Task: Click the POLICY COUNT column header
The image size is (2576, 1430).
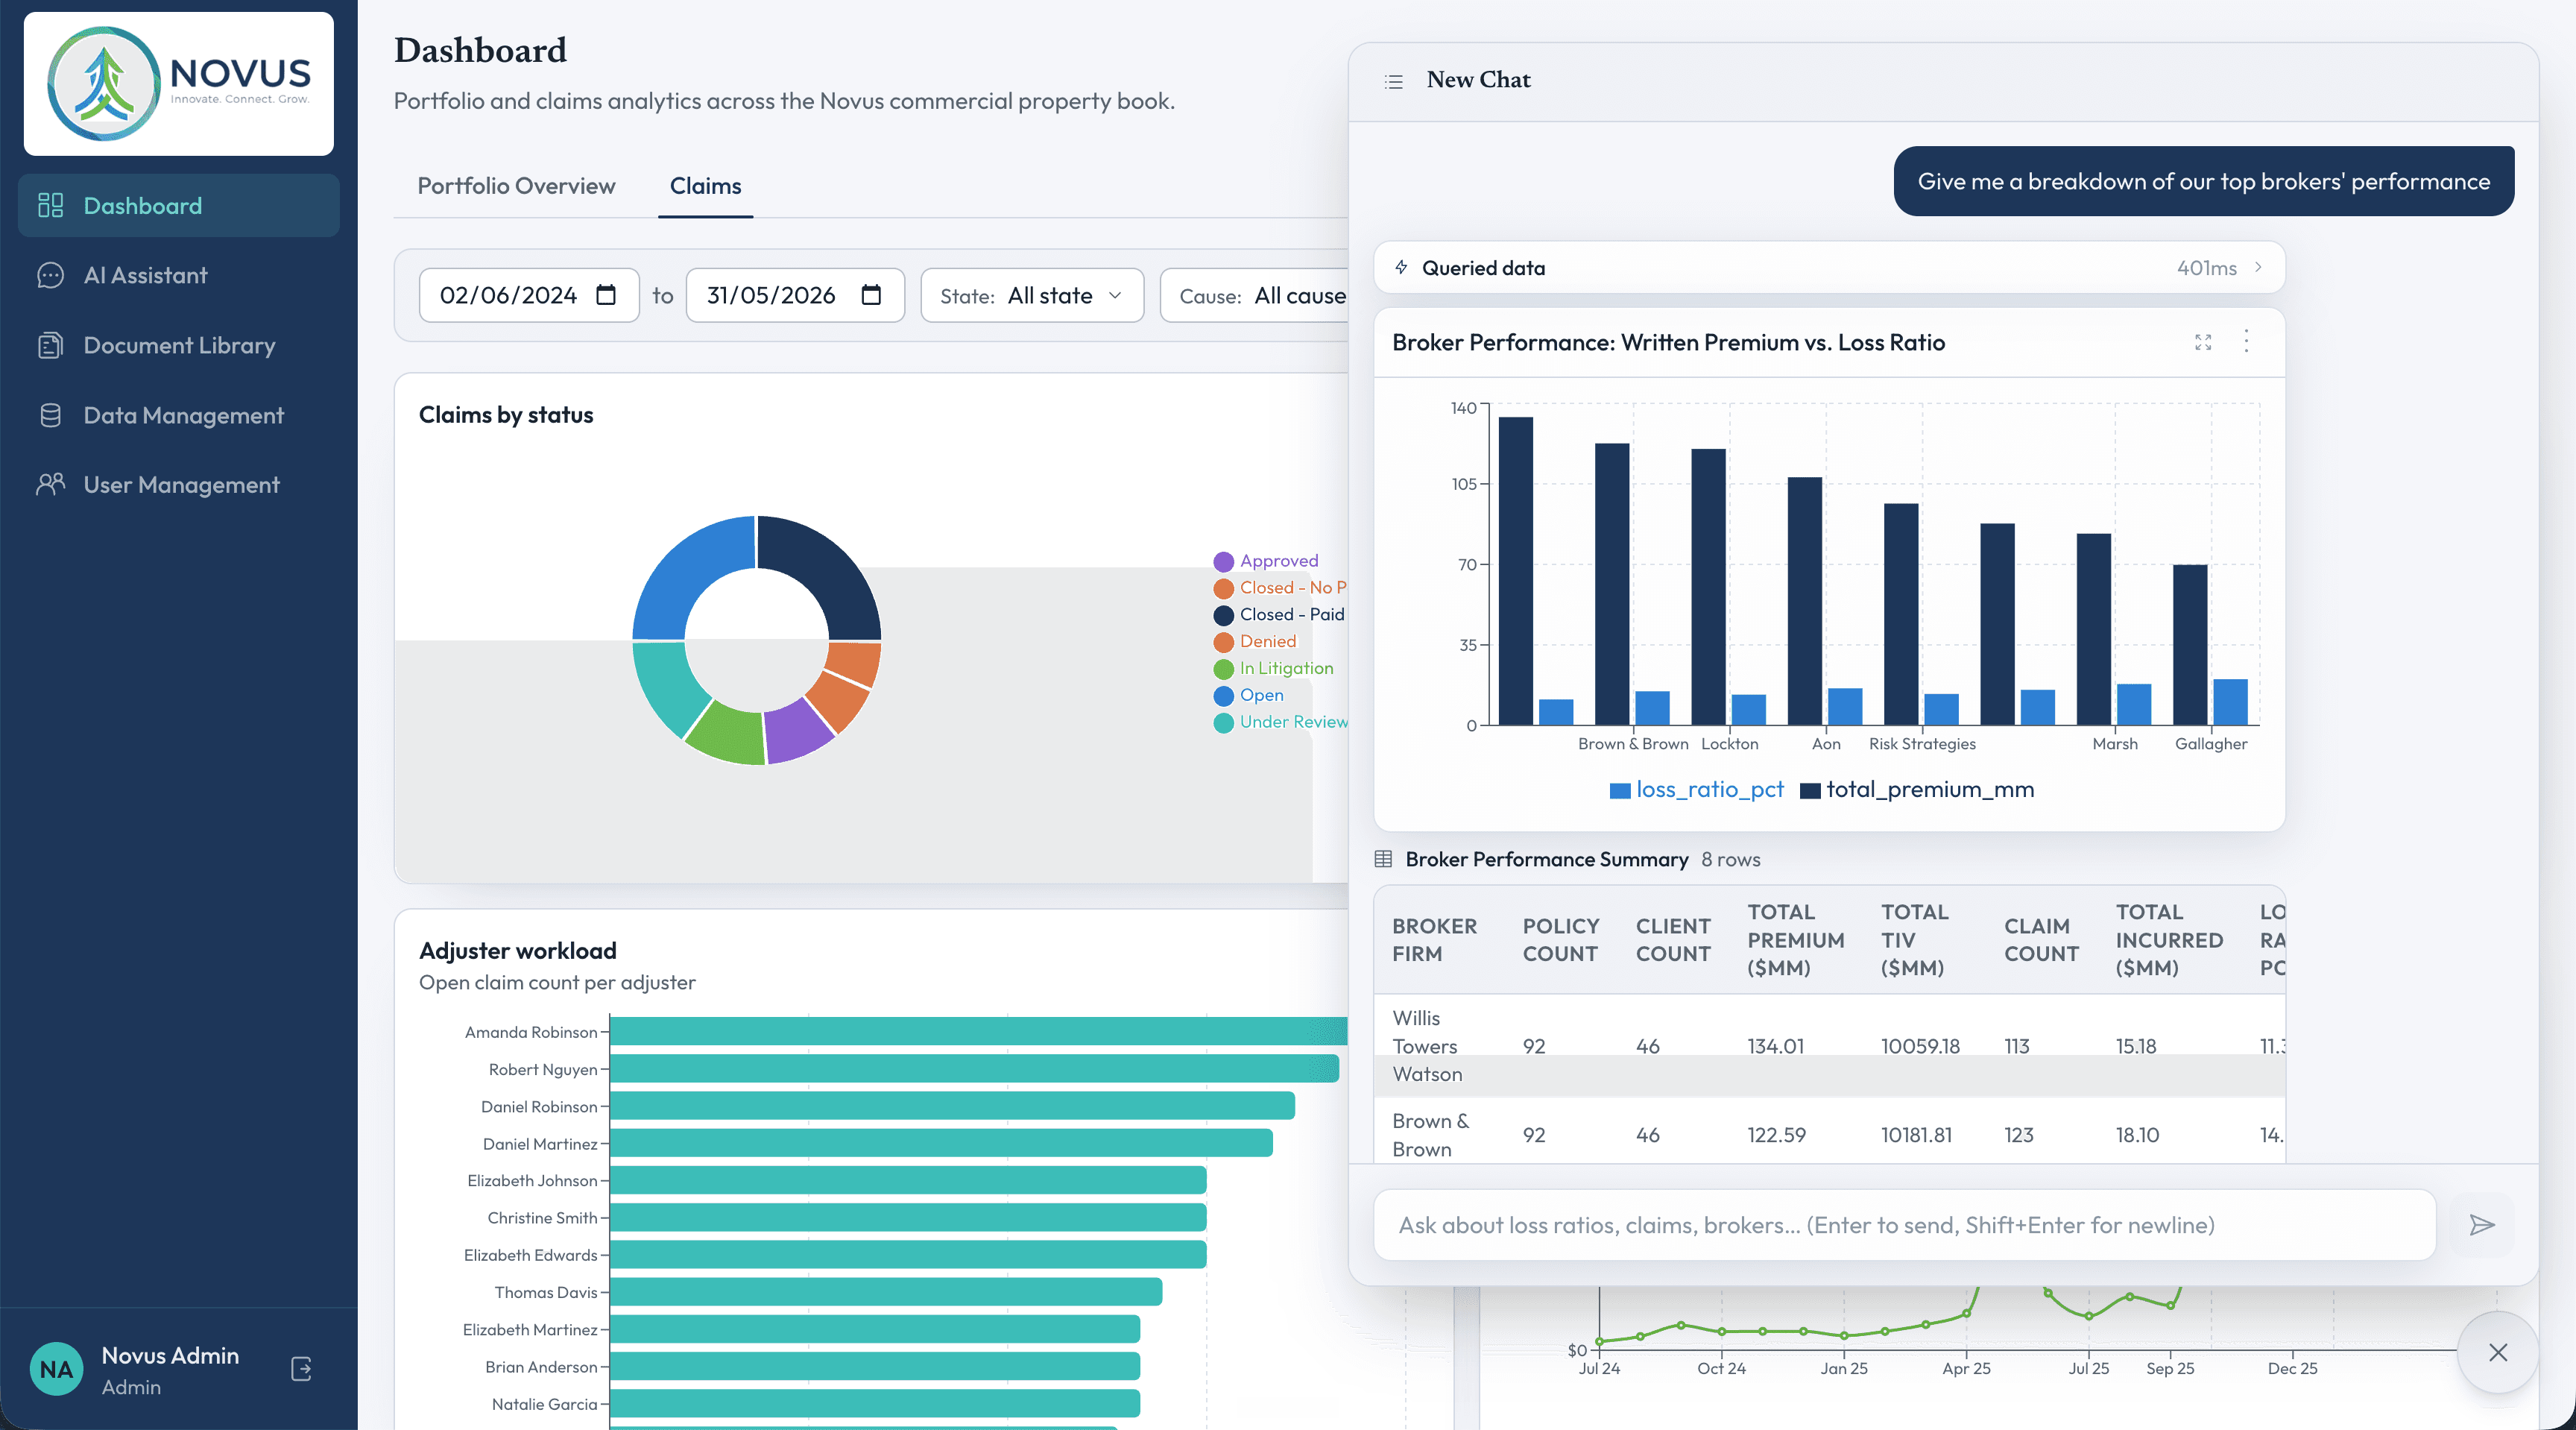Action: [x=1560, y=939]
